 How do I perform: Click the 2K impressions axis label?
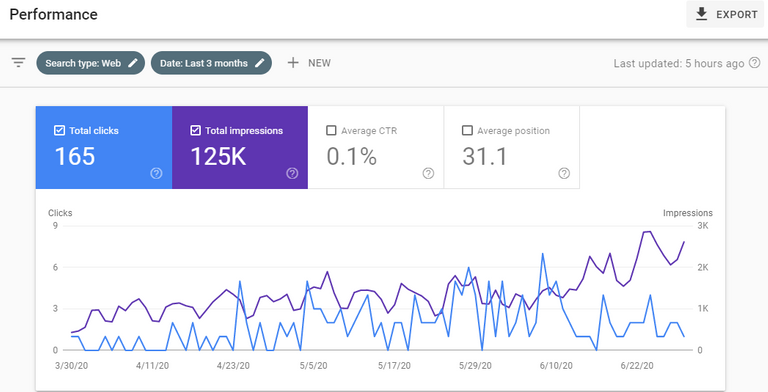pyautogui.click(x=703, y=267)
